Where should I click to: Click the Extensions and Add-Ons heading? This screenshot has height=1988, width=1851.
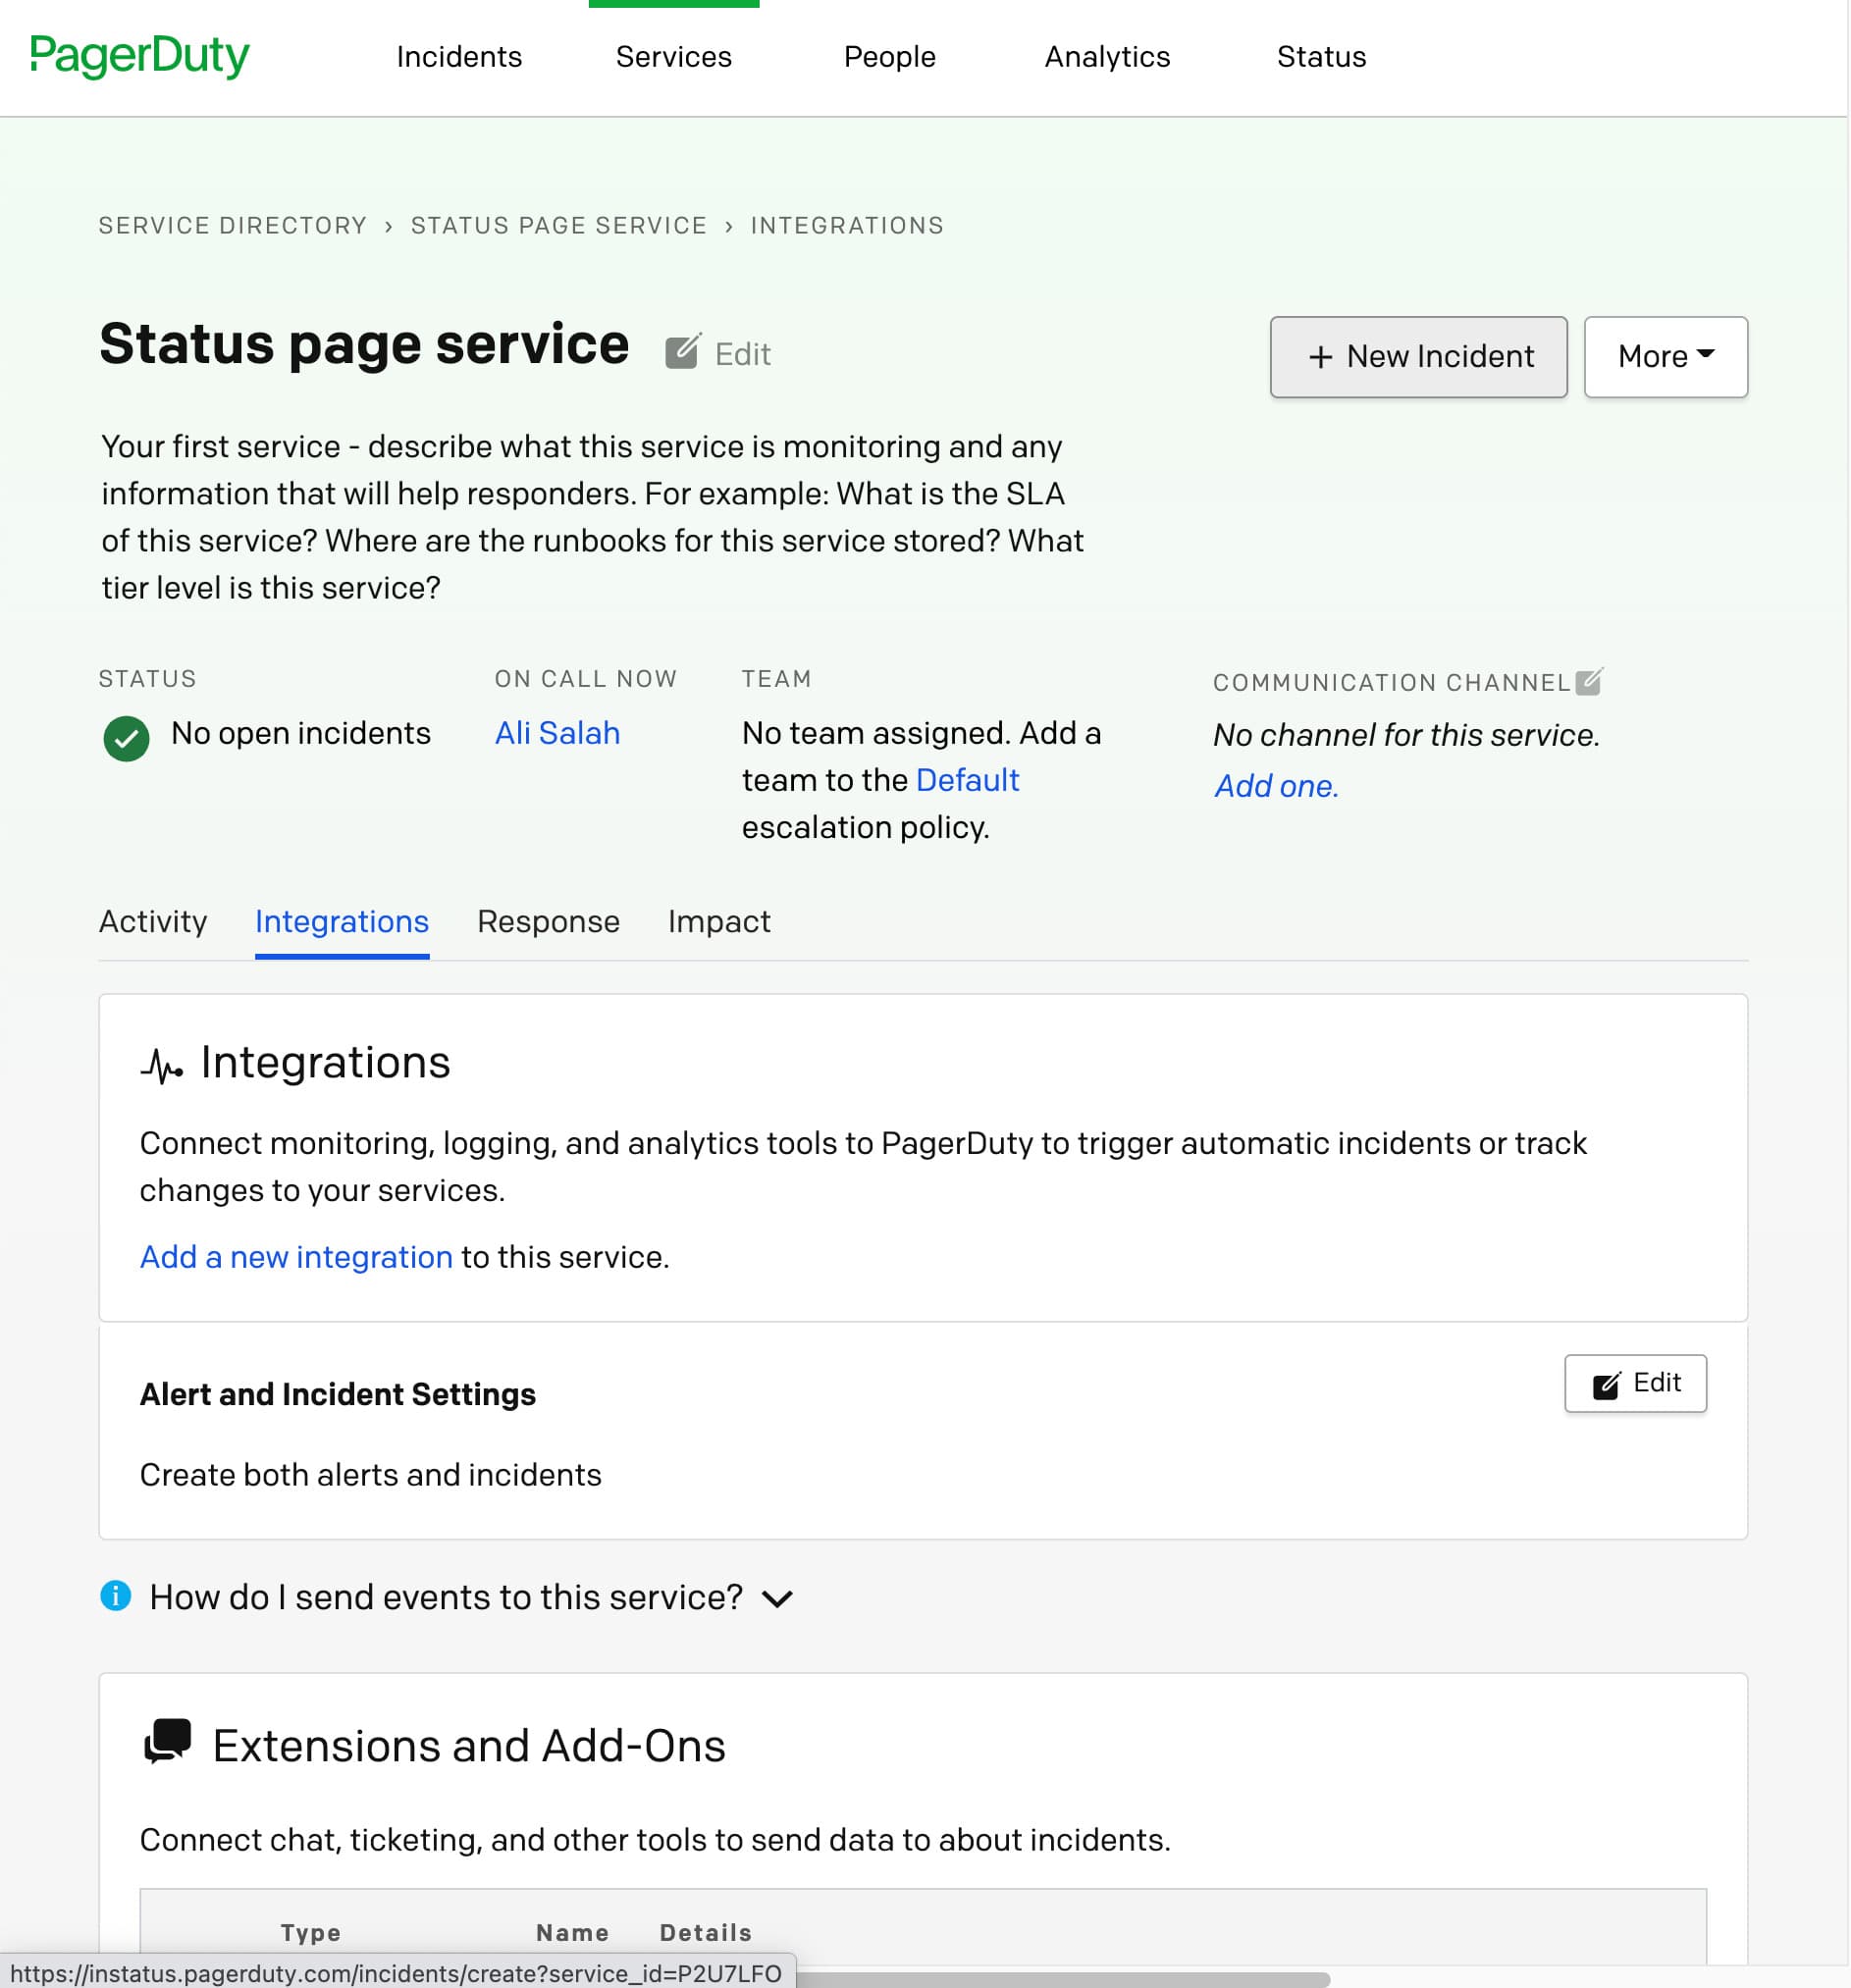(469, 1745)
